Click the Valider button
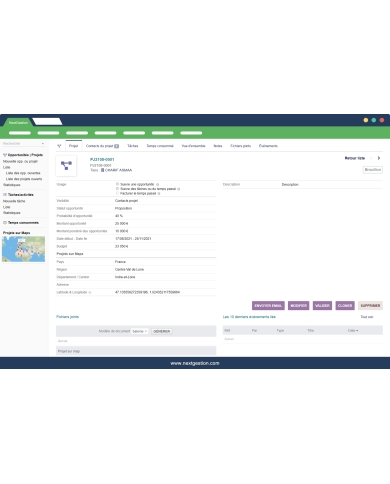The width and height of the screenshot is (390, 484). click(322, 306)
